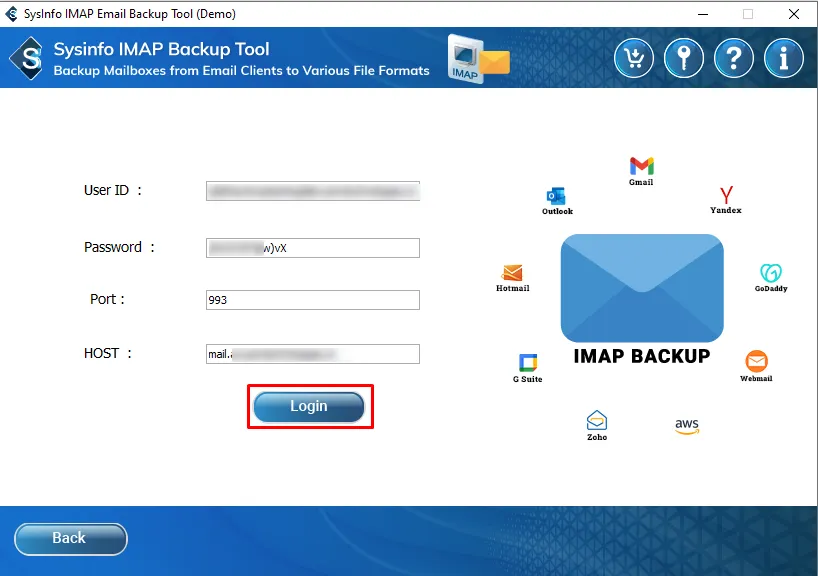This screenshot has height=576, width=818.
Task: Click the Port field showing 993
Action: 312,300
